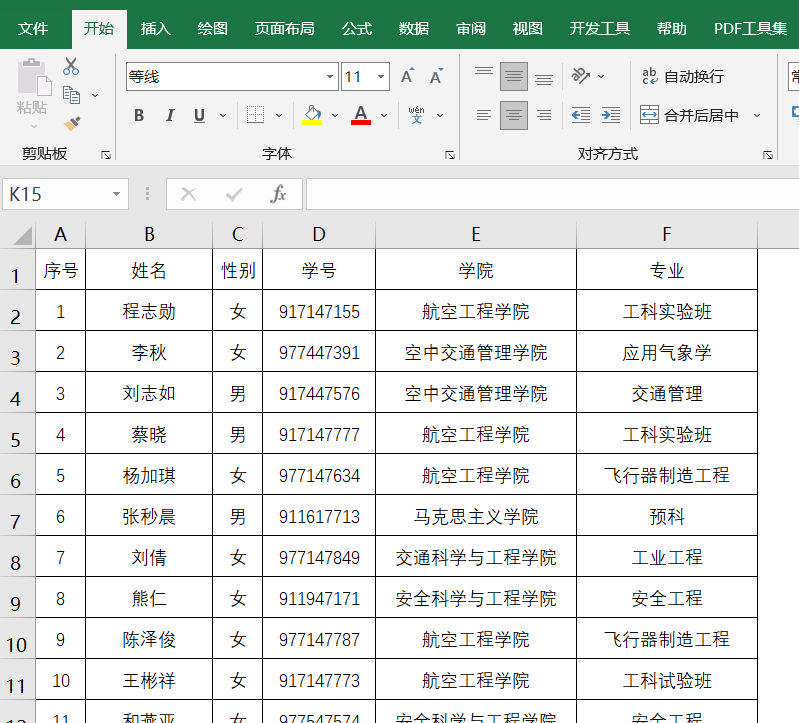The width and height of the screenshot is (799, 723).
Task: Click the formula bar Enter checkmark icon
Action: (x=234, y=194)
